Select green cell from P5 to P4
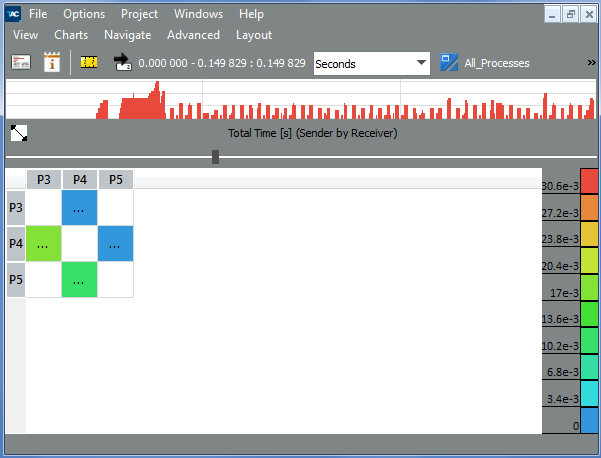 (x=79, y=280)
